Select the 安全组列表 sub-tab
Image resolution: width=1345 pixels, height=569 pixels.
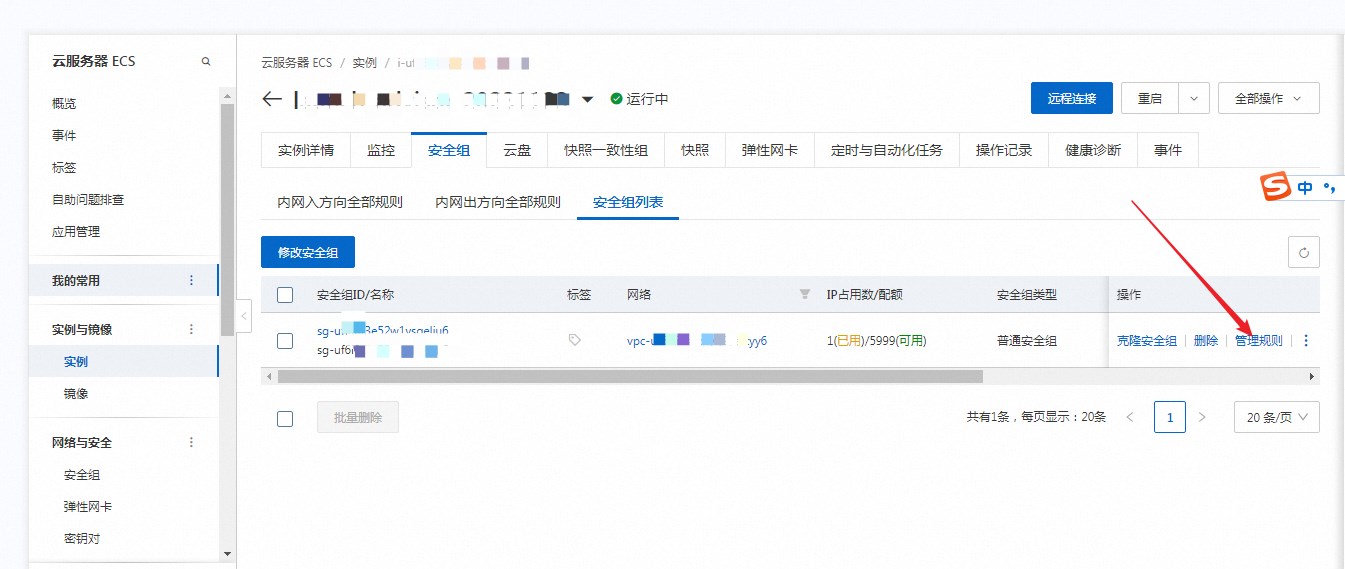(x=628, y=202)
